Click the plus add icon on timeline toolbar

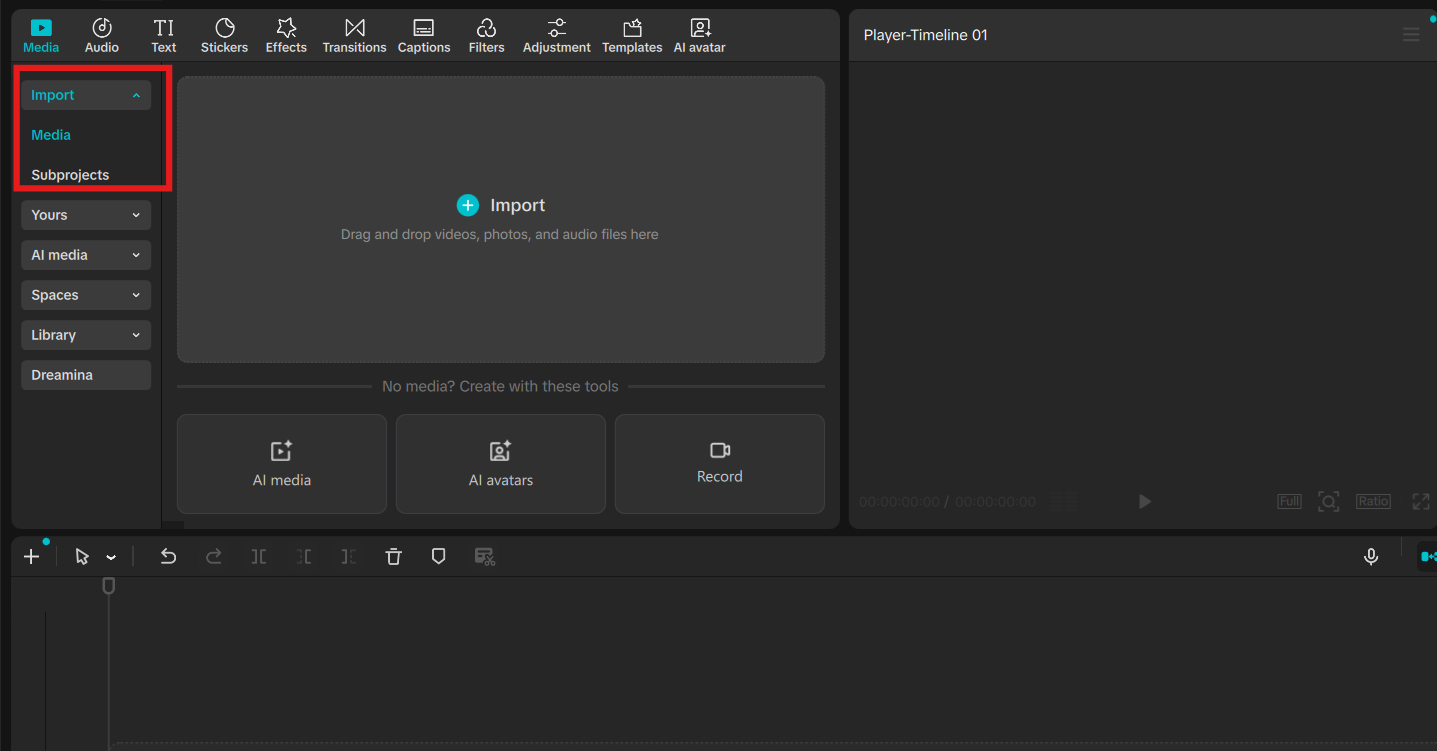(32, 557)
